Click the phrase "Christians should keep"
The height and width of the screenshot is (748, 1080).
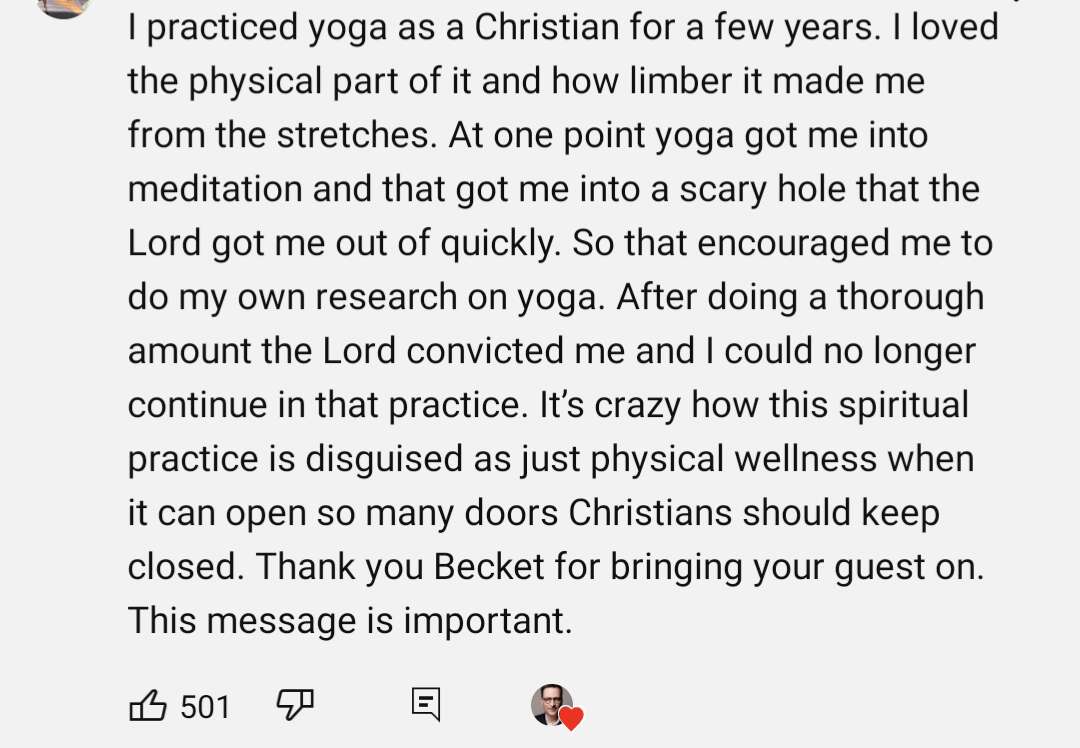tap(754, 513)
